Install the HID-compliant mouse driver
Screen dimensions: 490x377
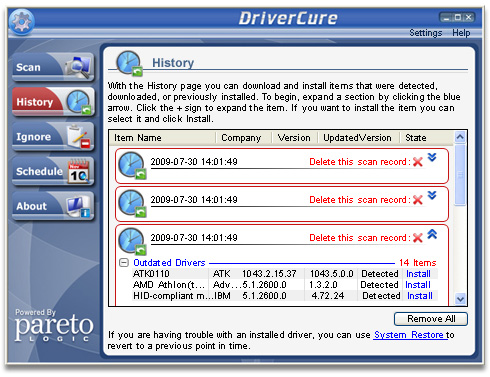click(x=420, y=296)
